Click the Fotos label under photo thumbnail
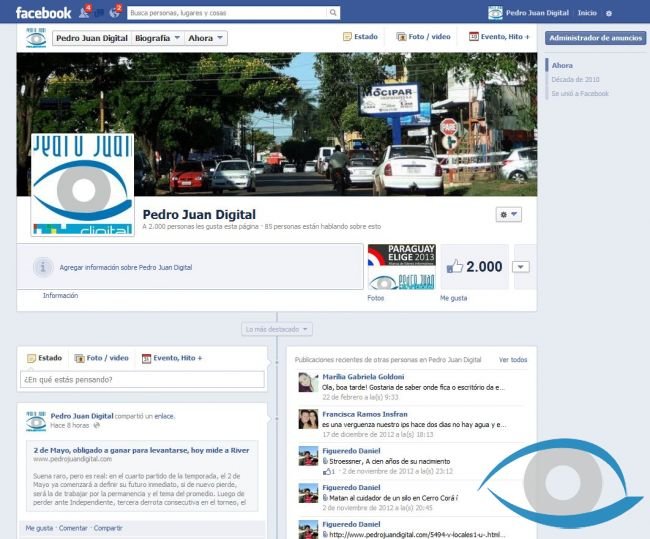 pos(376,298)
